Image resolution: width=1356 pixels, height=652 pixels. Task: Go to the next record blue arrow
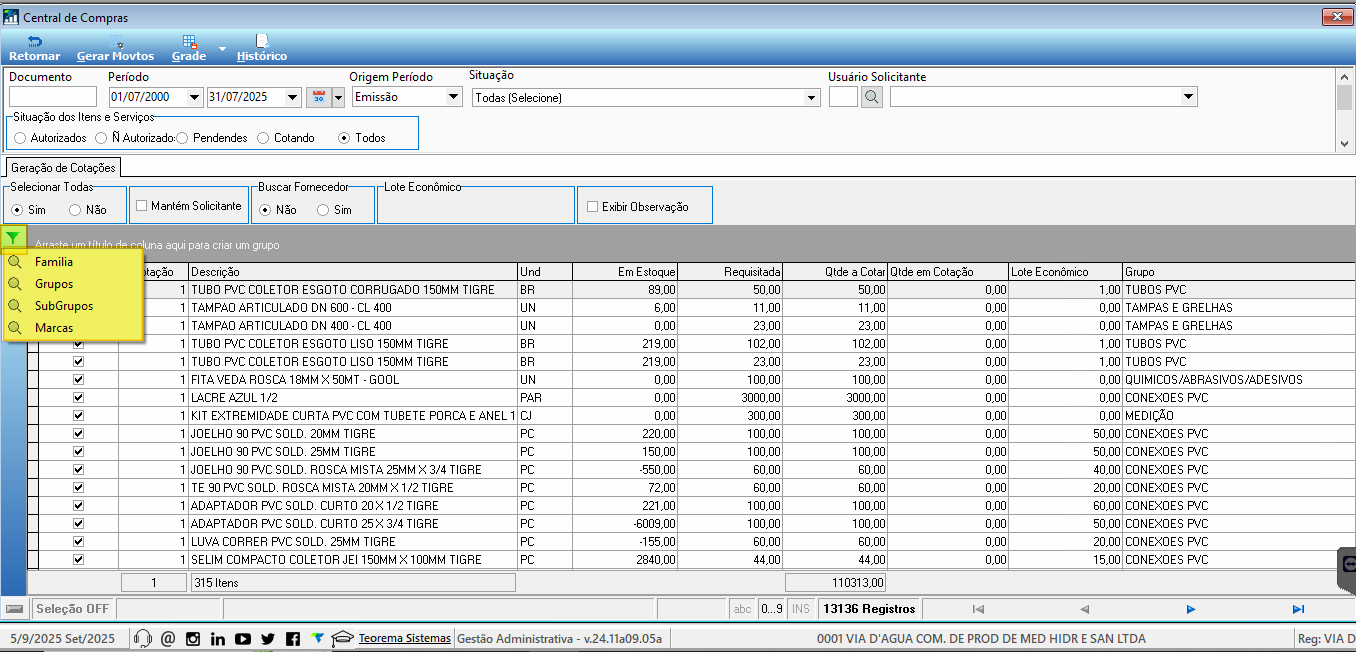[x=1191, y=609]
